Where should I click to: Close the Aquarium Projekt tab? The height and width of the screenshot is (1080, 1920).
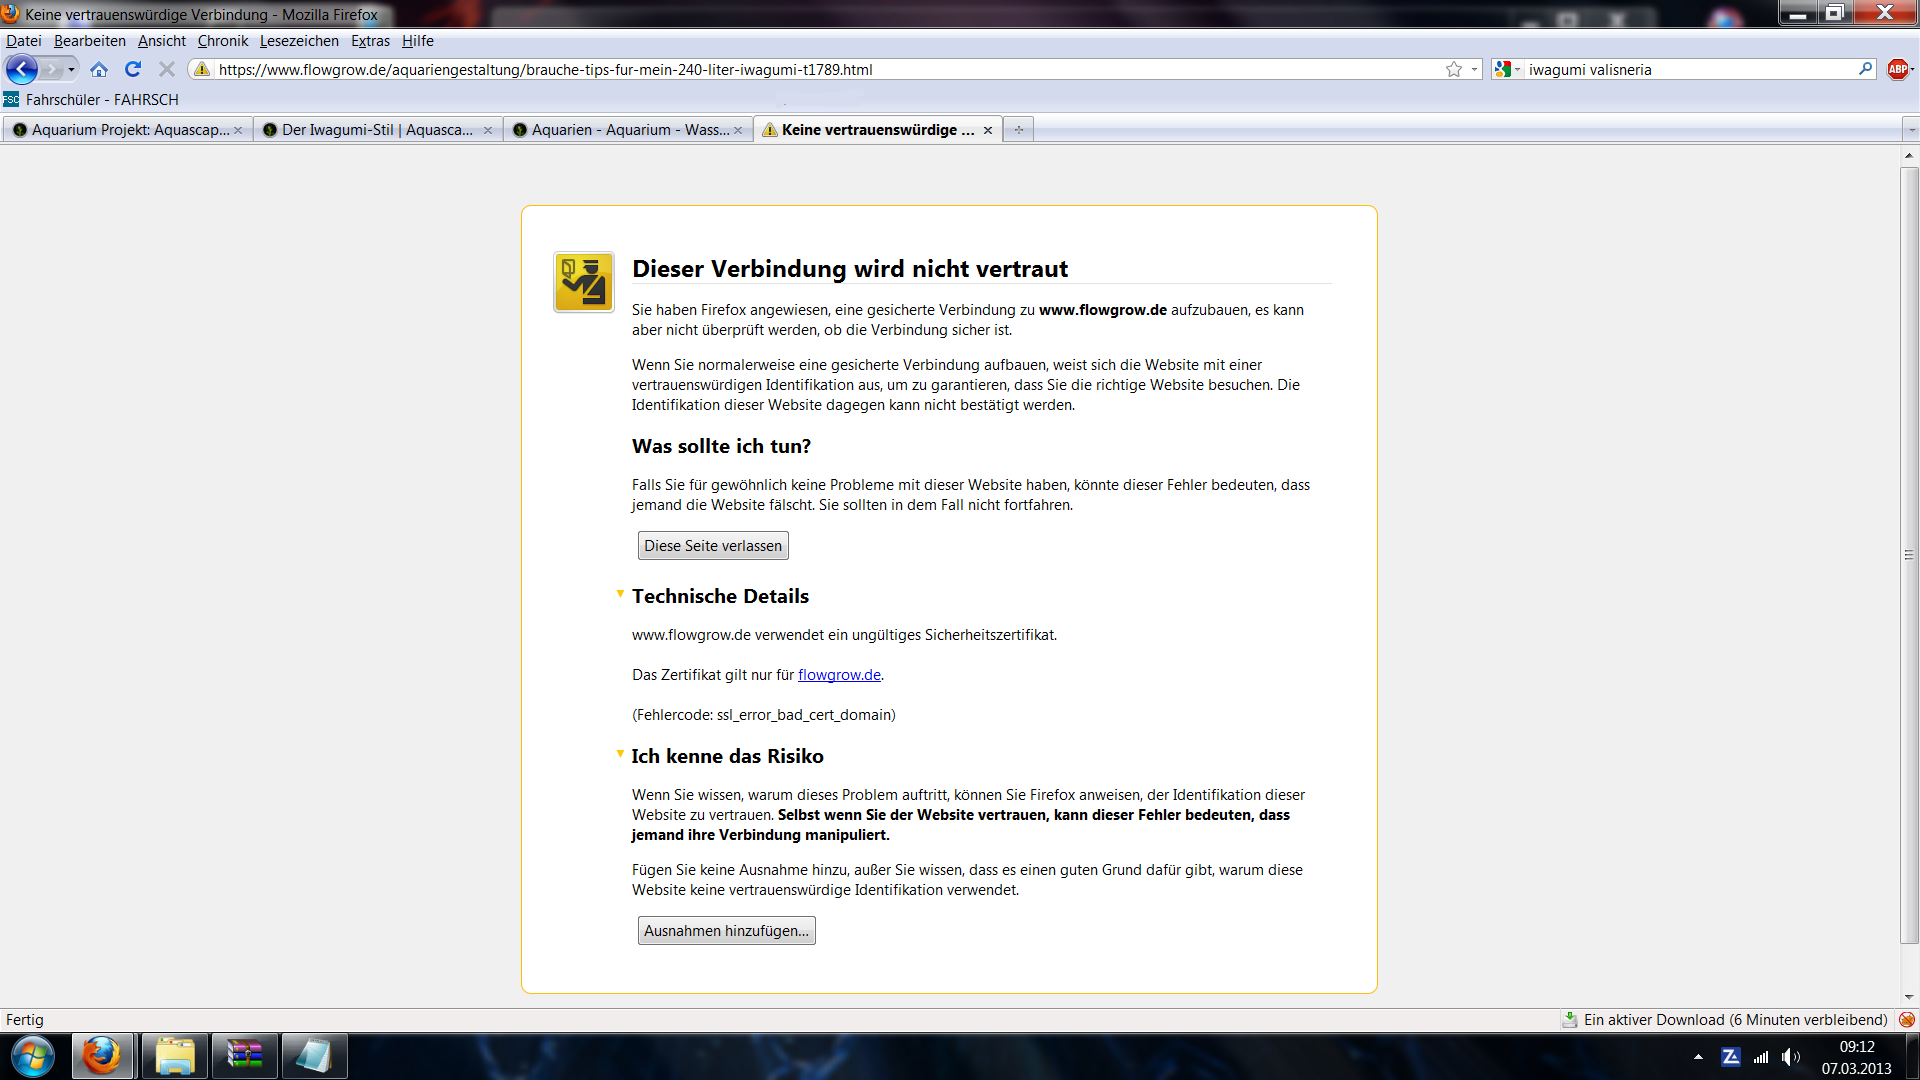(238, 130)
